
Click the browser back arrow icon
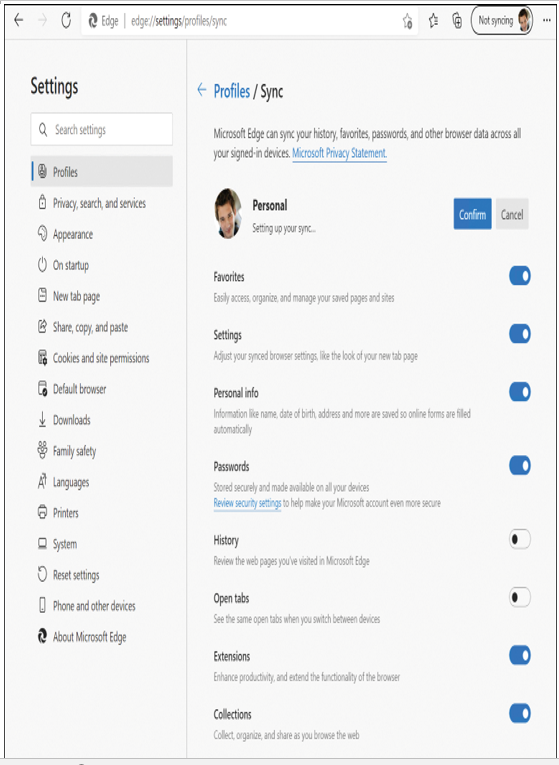19,20
